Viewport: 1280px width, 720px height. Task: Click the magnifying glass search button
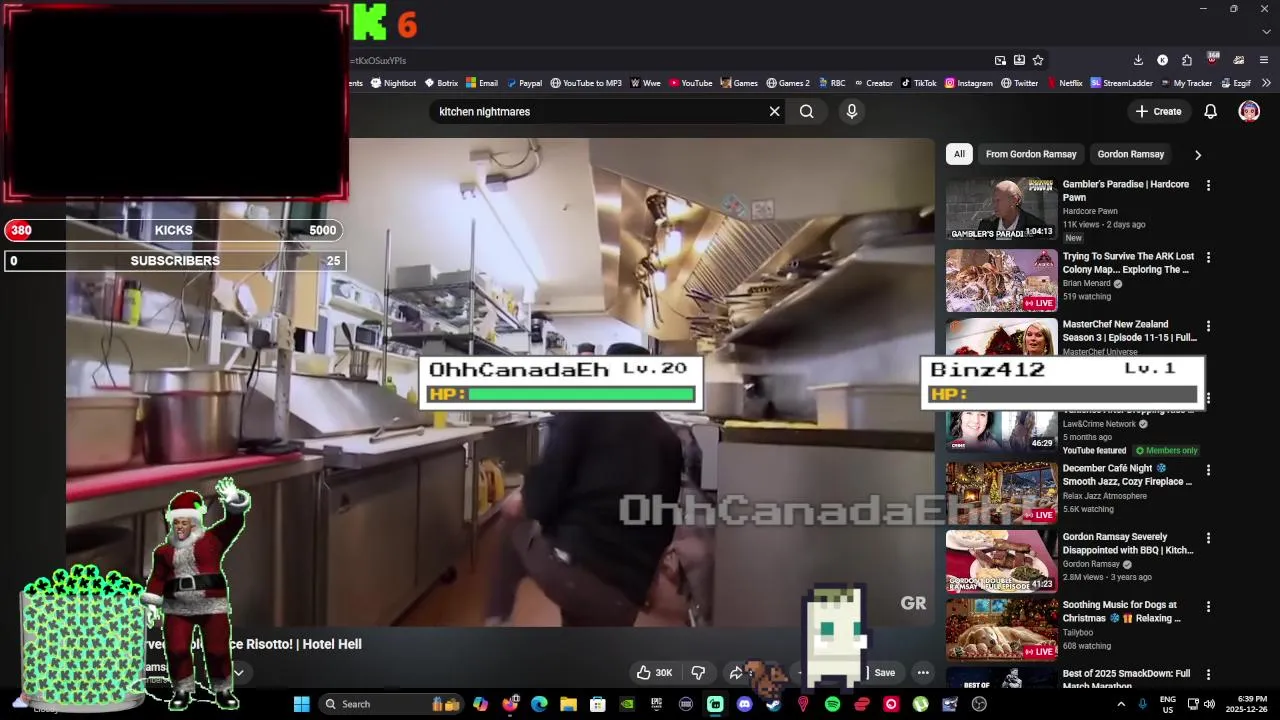[806, 111]
